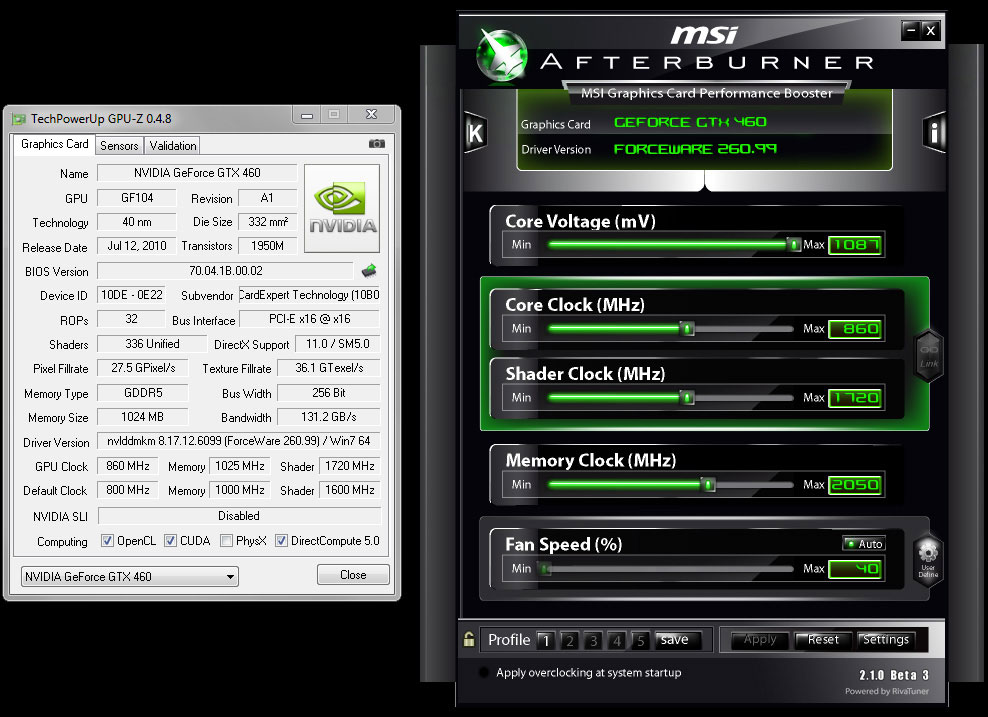Click the Core Voltage 1087 value field
This screenshot has height=717, width=988.
coord(855,244)
